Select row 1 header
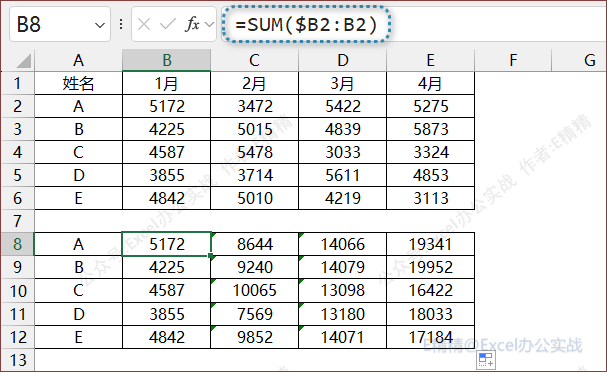The width and height of the screenshot is (607, 372). coord(17,83)
